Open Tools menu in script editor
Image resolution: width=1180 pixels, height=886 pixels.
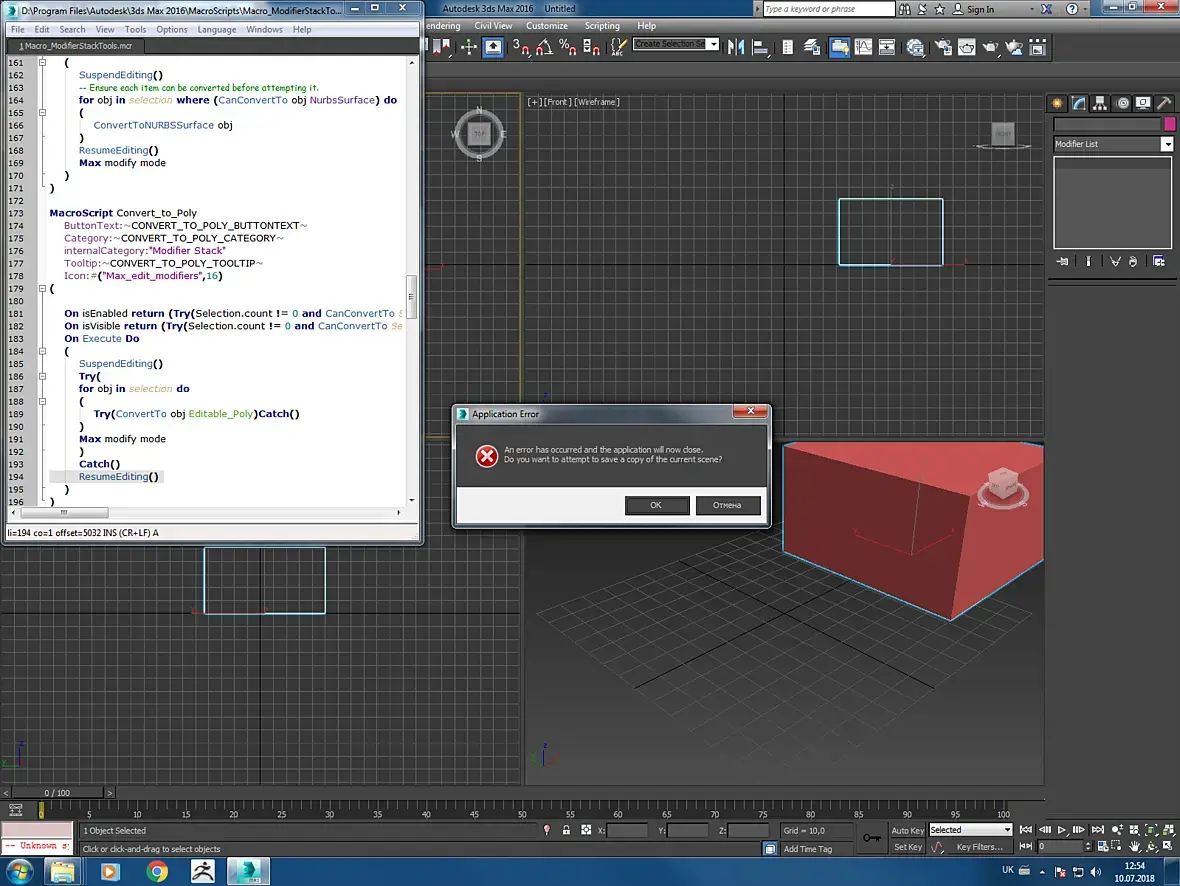pyautogui.click(x=135, y=29)
